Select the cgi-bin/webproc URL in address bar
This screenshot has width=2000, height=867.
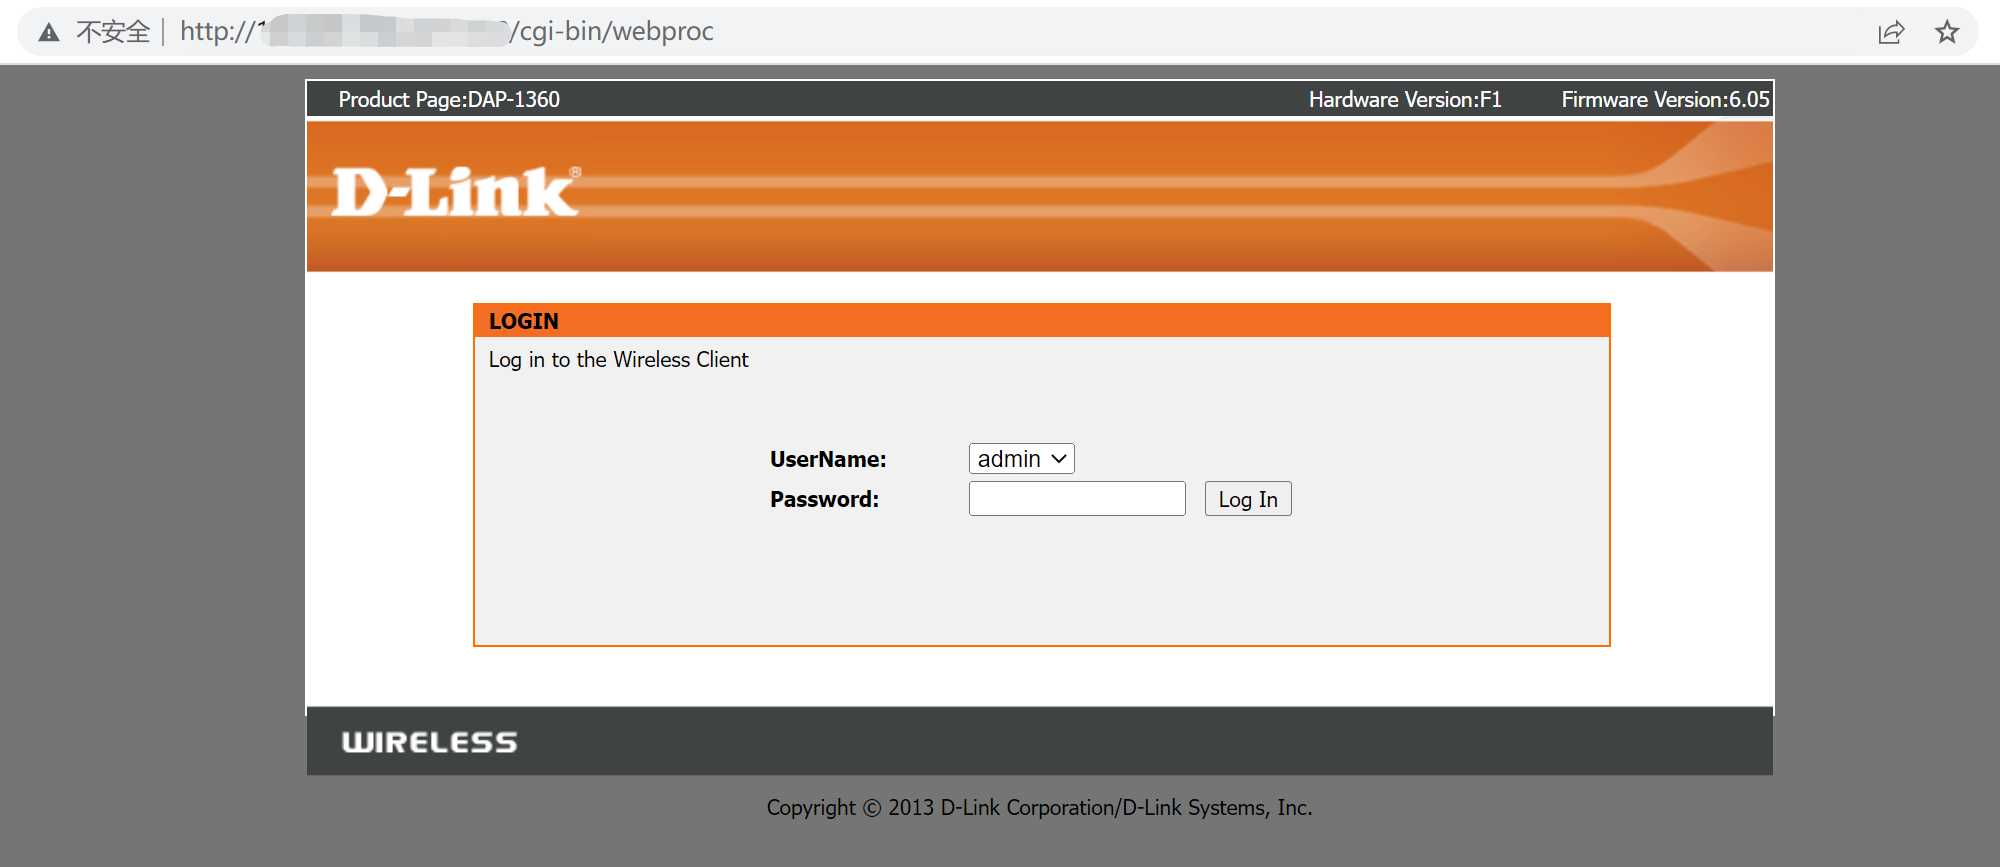coord(612,32)
